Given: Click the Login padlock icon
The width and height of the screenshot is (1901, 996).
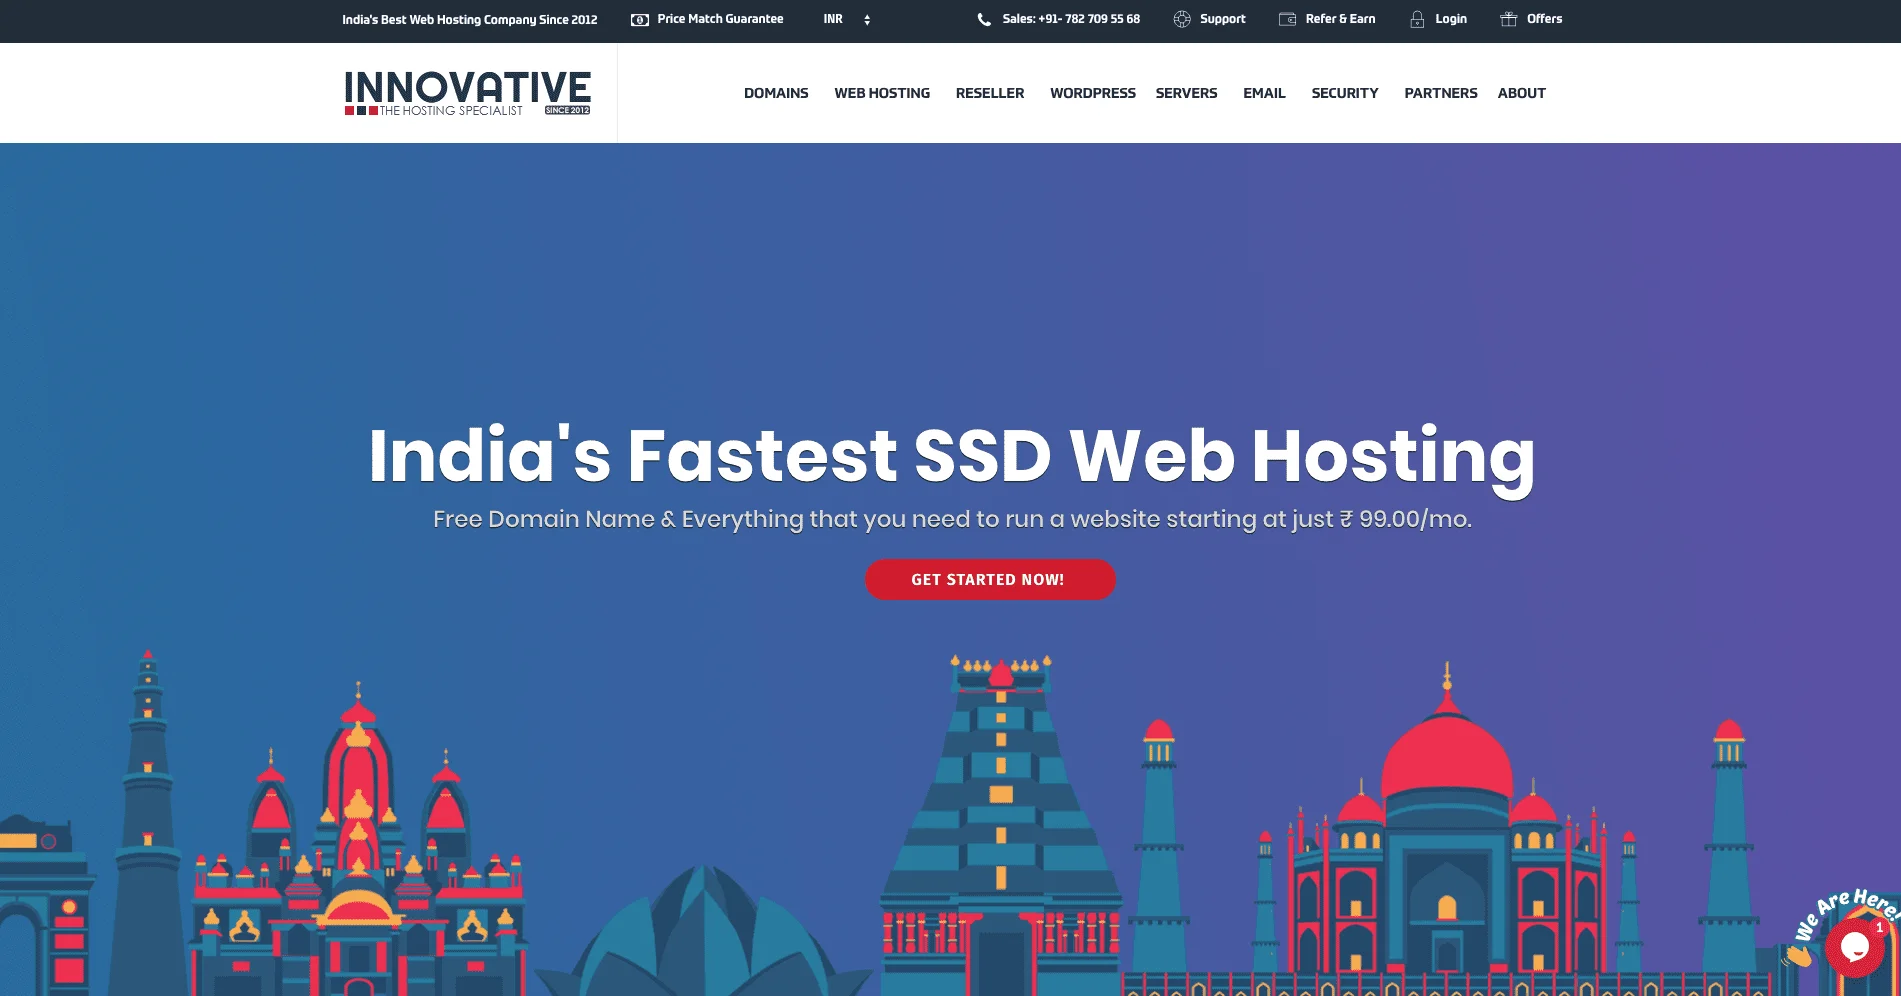Looking at the screenshot, I should click(x=1417, y=19).
